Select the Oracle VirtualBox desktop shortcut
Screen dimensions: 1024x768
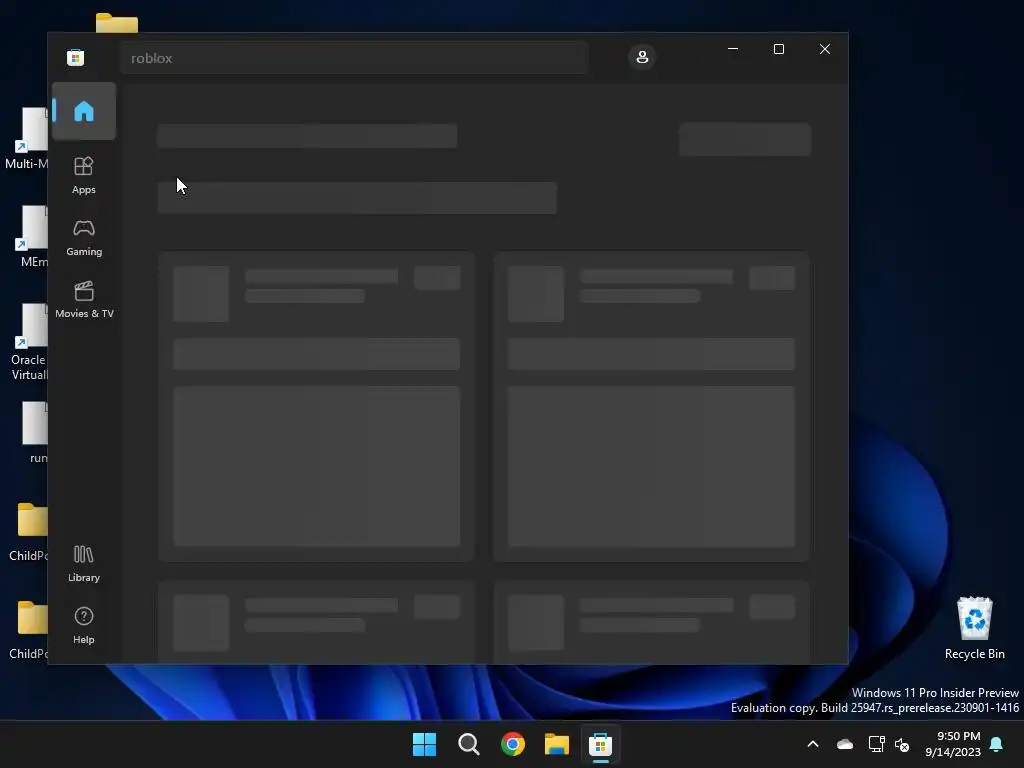tap(28, 342)
